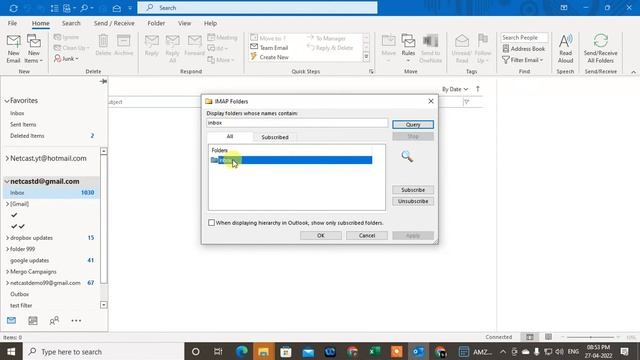640x360 pixels.
Task: Collapse the netcastd@gmail.com account
Action: (x=7, y=181)
